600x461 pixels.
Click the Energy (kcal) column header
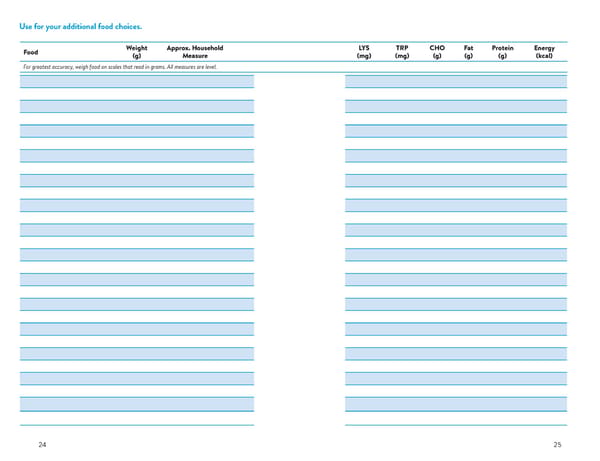[544, 52]
